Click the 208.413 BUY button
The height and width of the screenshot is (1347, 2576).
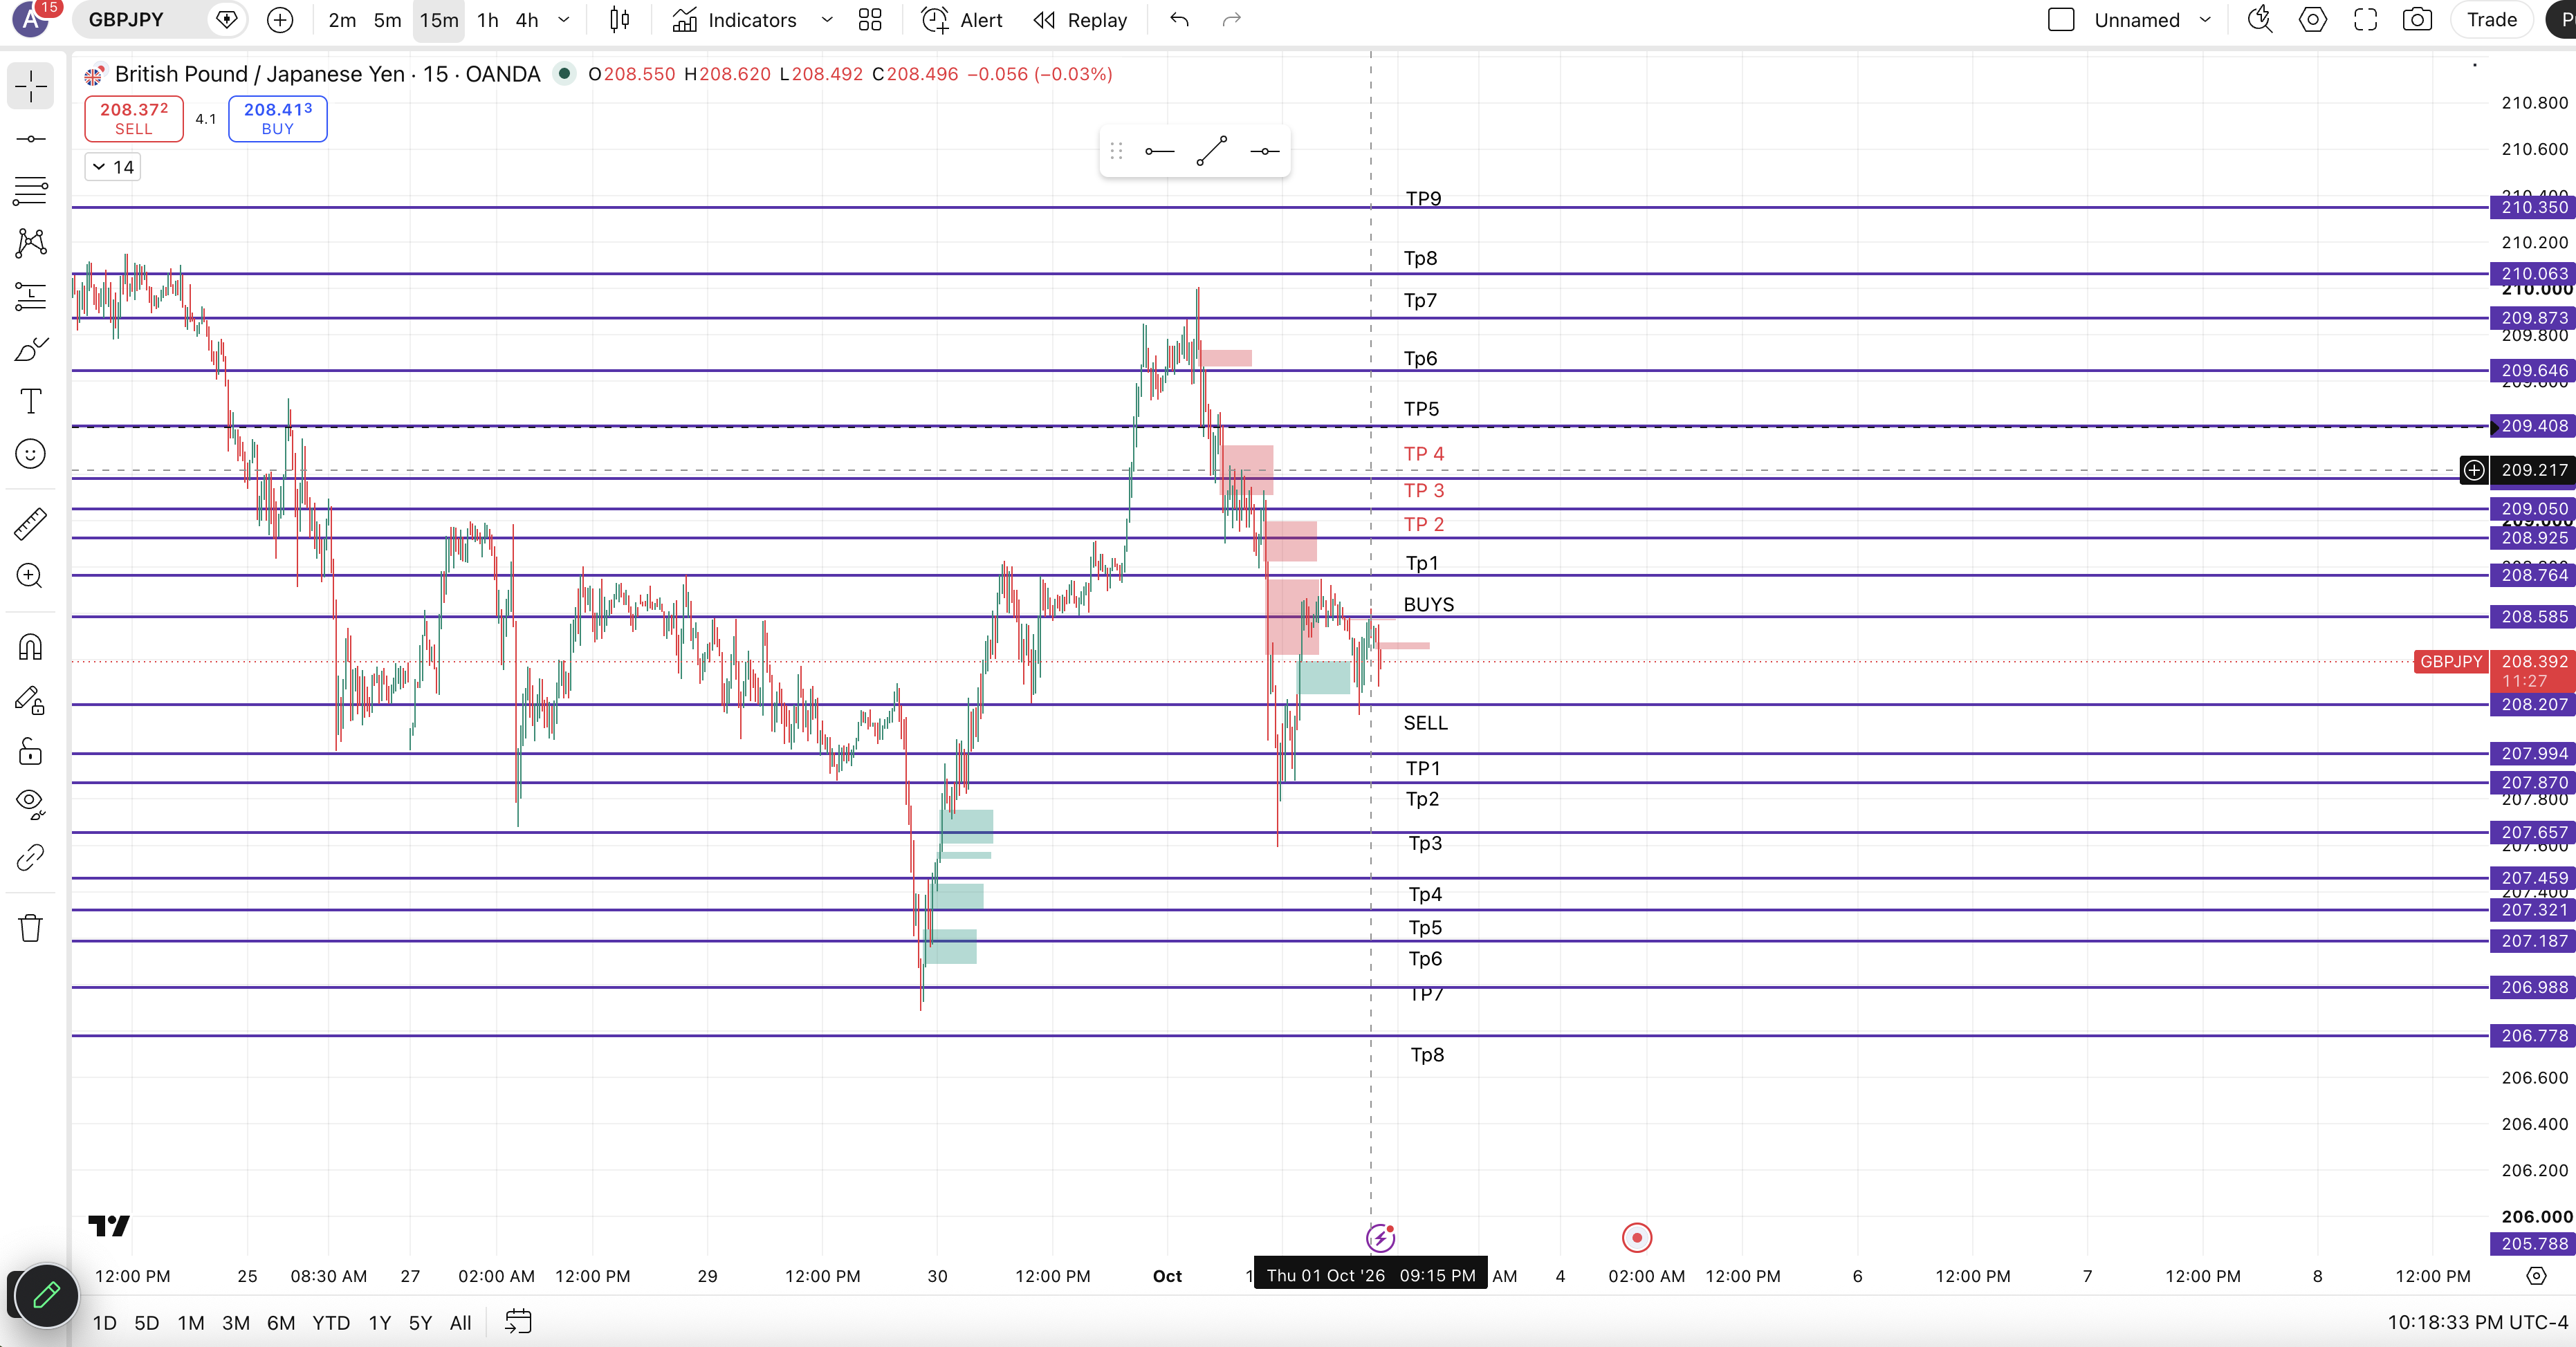tap(278, 119)
